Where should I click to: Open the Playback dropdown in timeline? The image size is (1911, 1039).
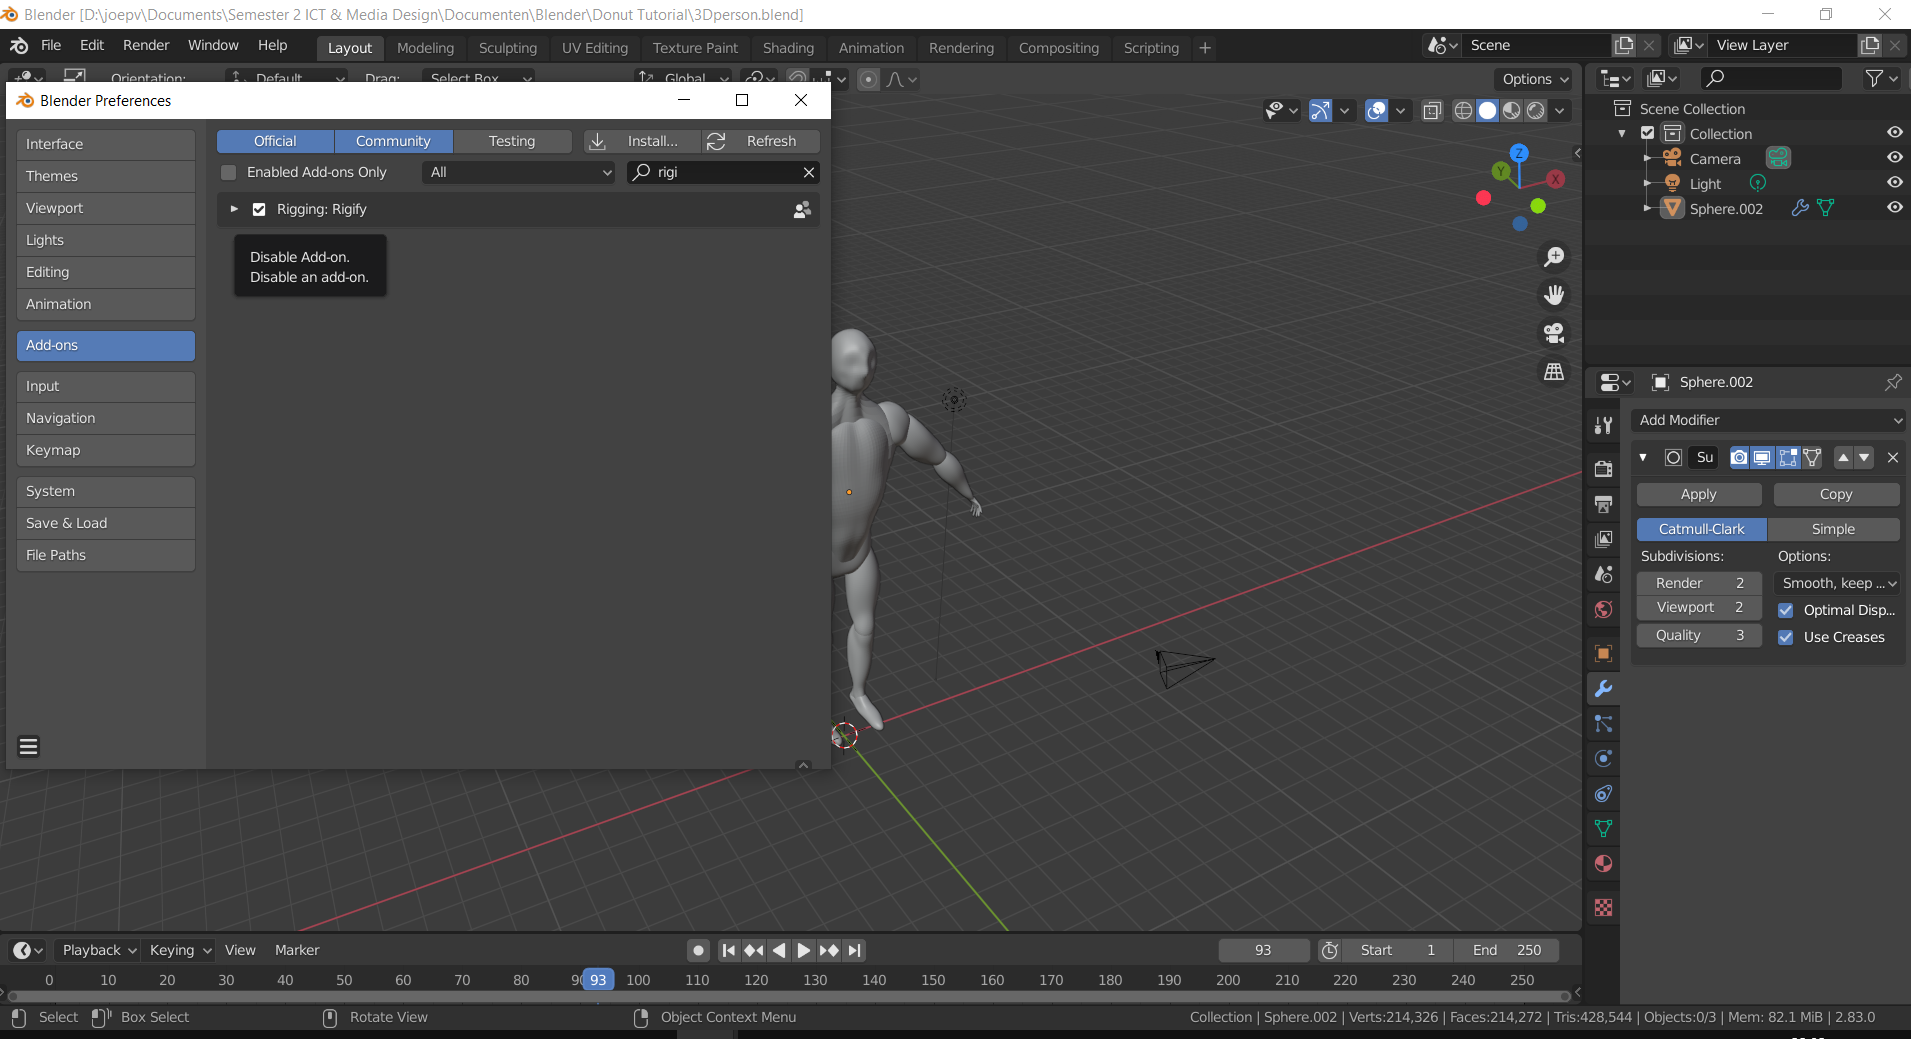97,950
